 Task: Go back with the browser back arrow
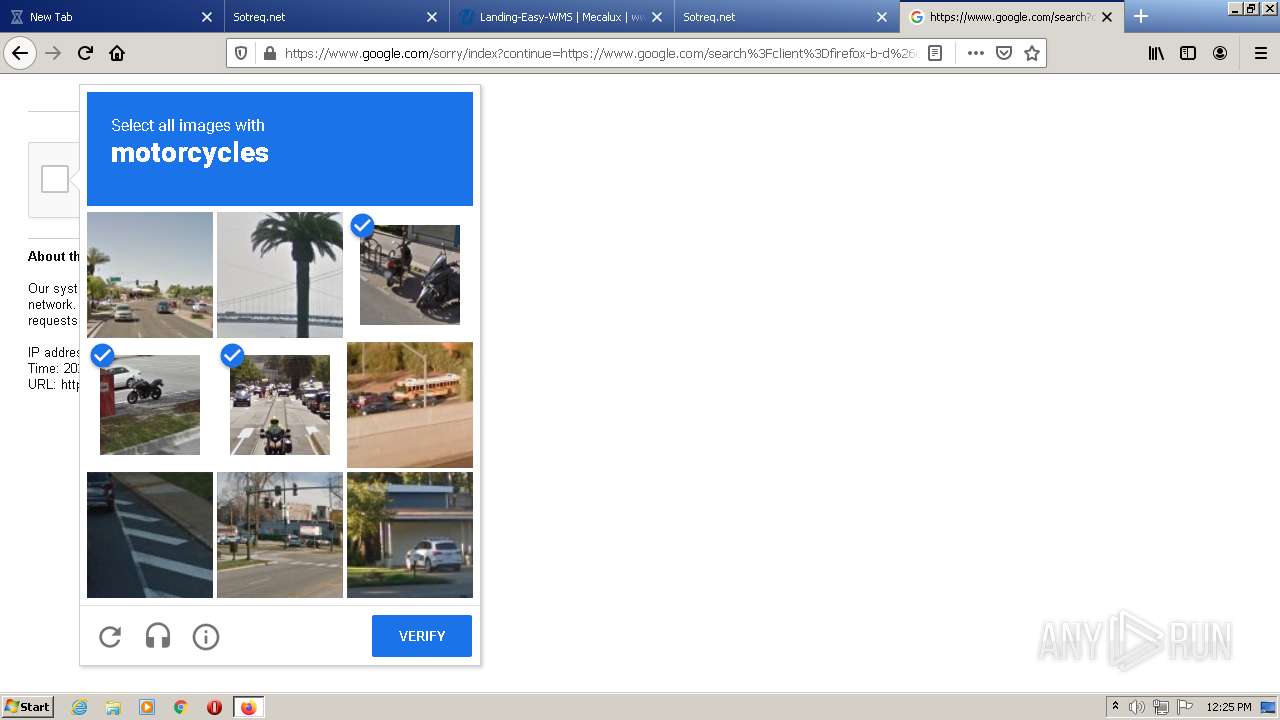[x=20, y=53]
